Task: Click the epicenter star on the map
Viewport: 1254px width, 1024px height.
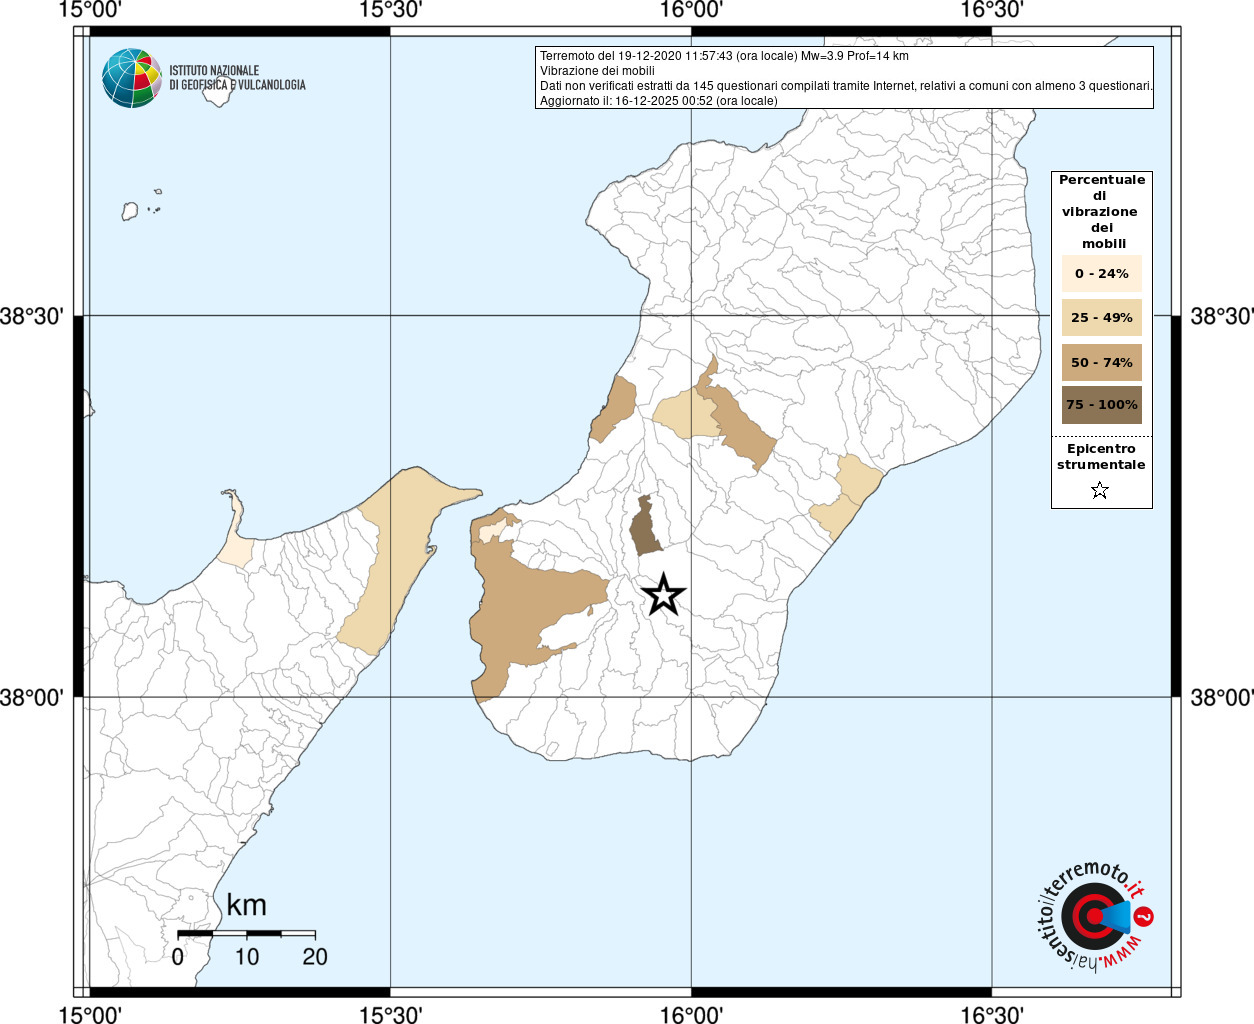Action: point(663,595)
